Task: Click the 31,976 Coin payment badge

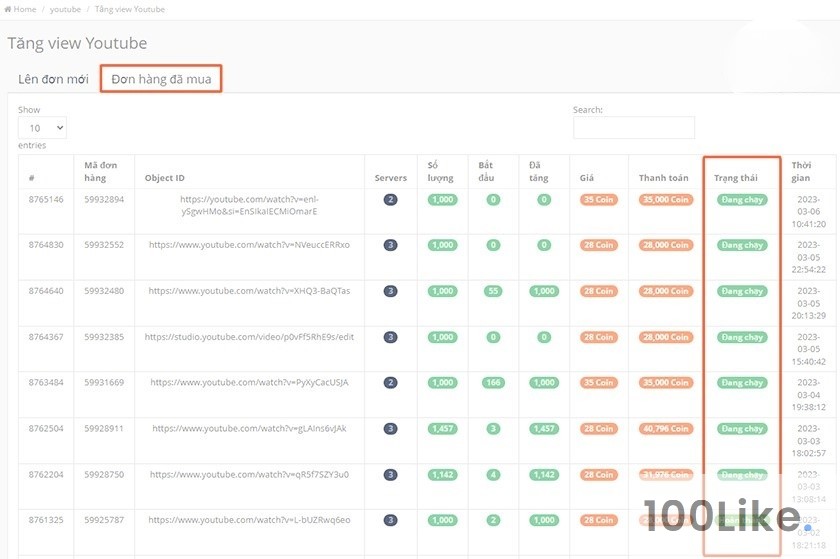Action: coord(665,475)
